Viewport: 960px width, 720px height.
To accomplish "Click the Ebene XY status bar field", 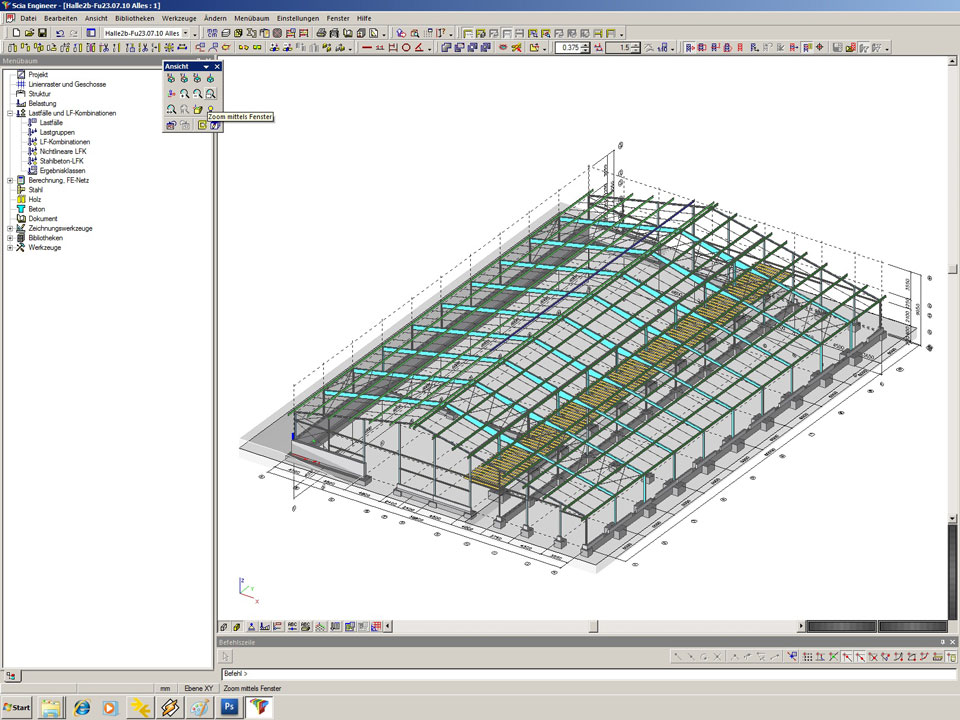I will tap(199, 688).
